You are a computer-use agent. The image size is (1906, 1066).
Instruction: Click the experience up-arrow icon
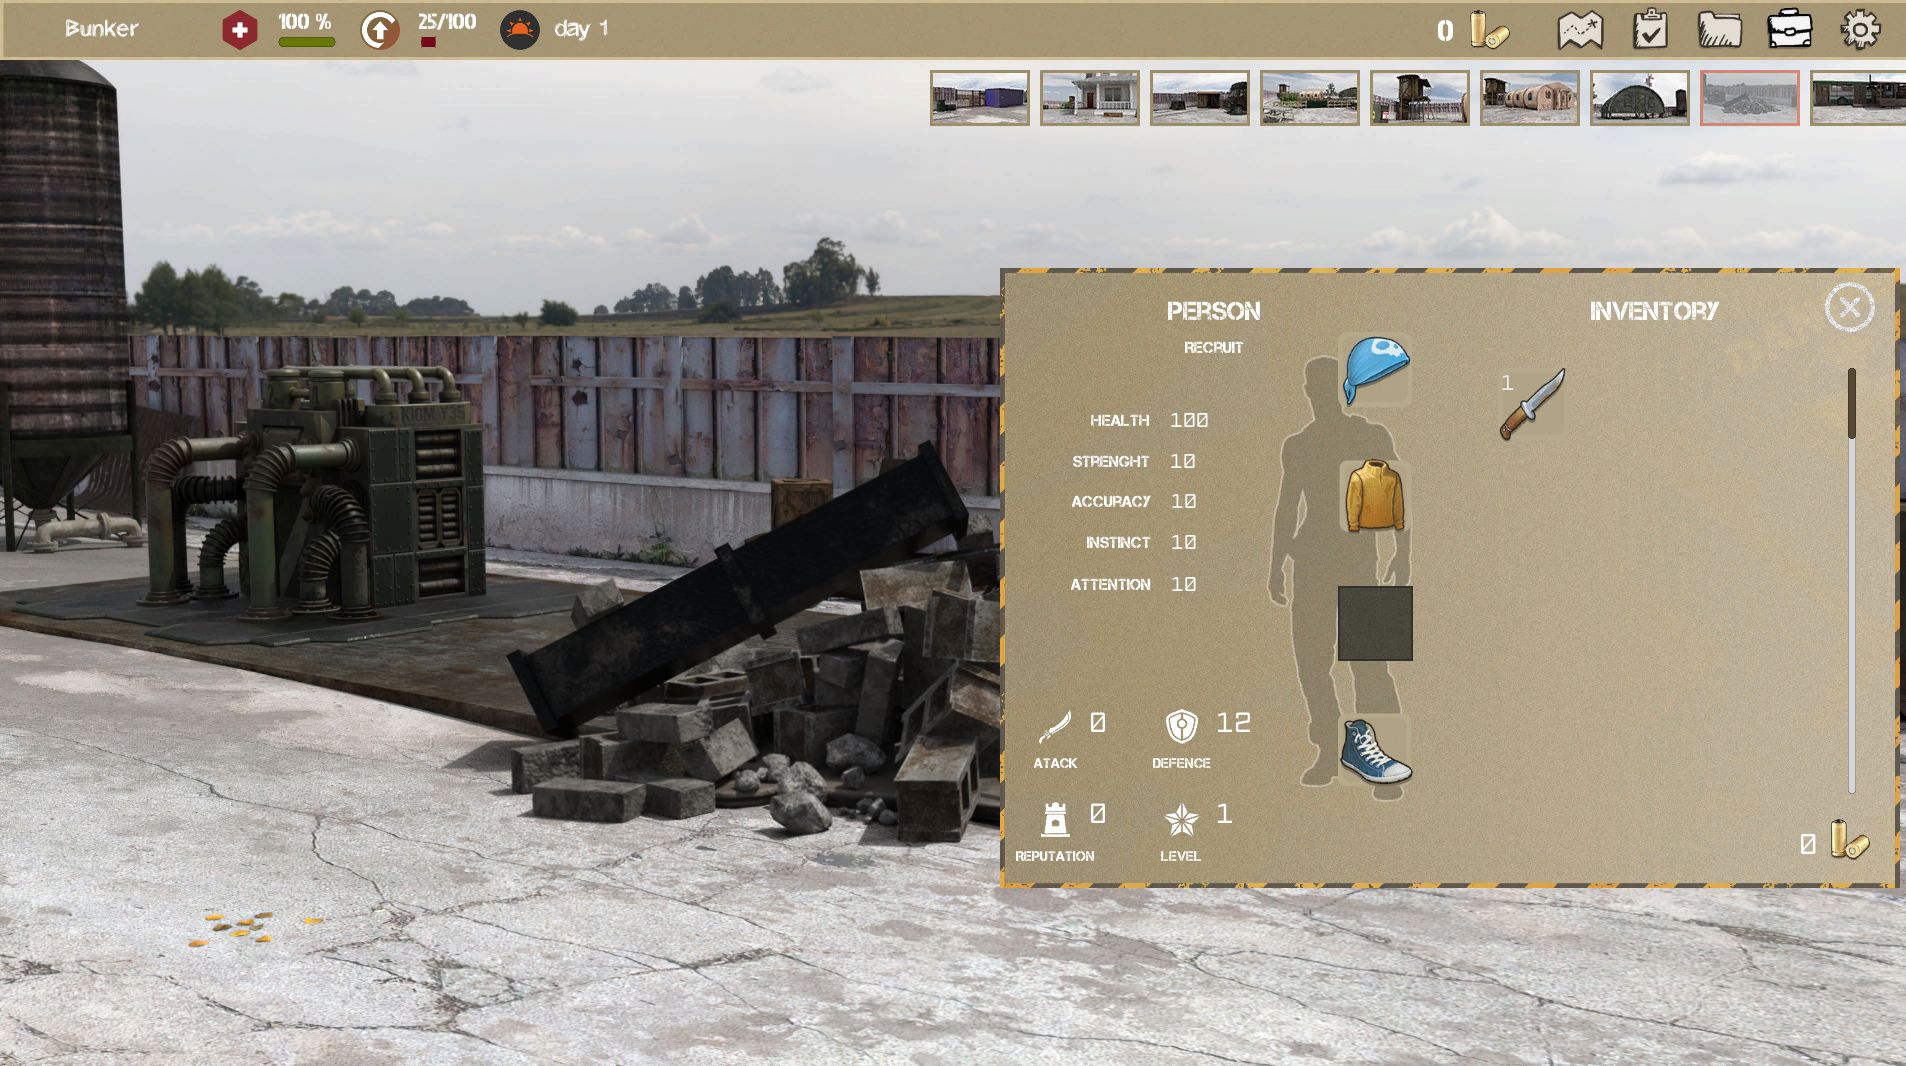tap(379, 30)
